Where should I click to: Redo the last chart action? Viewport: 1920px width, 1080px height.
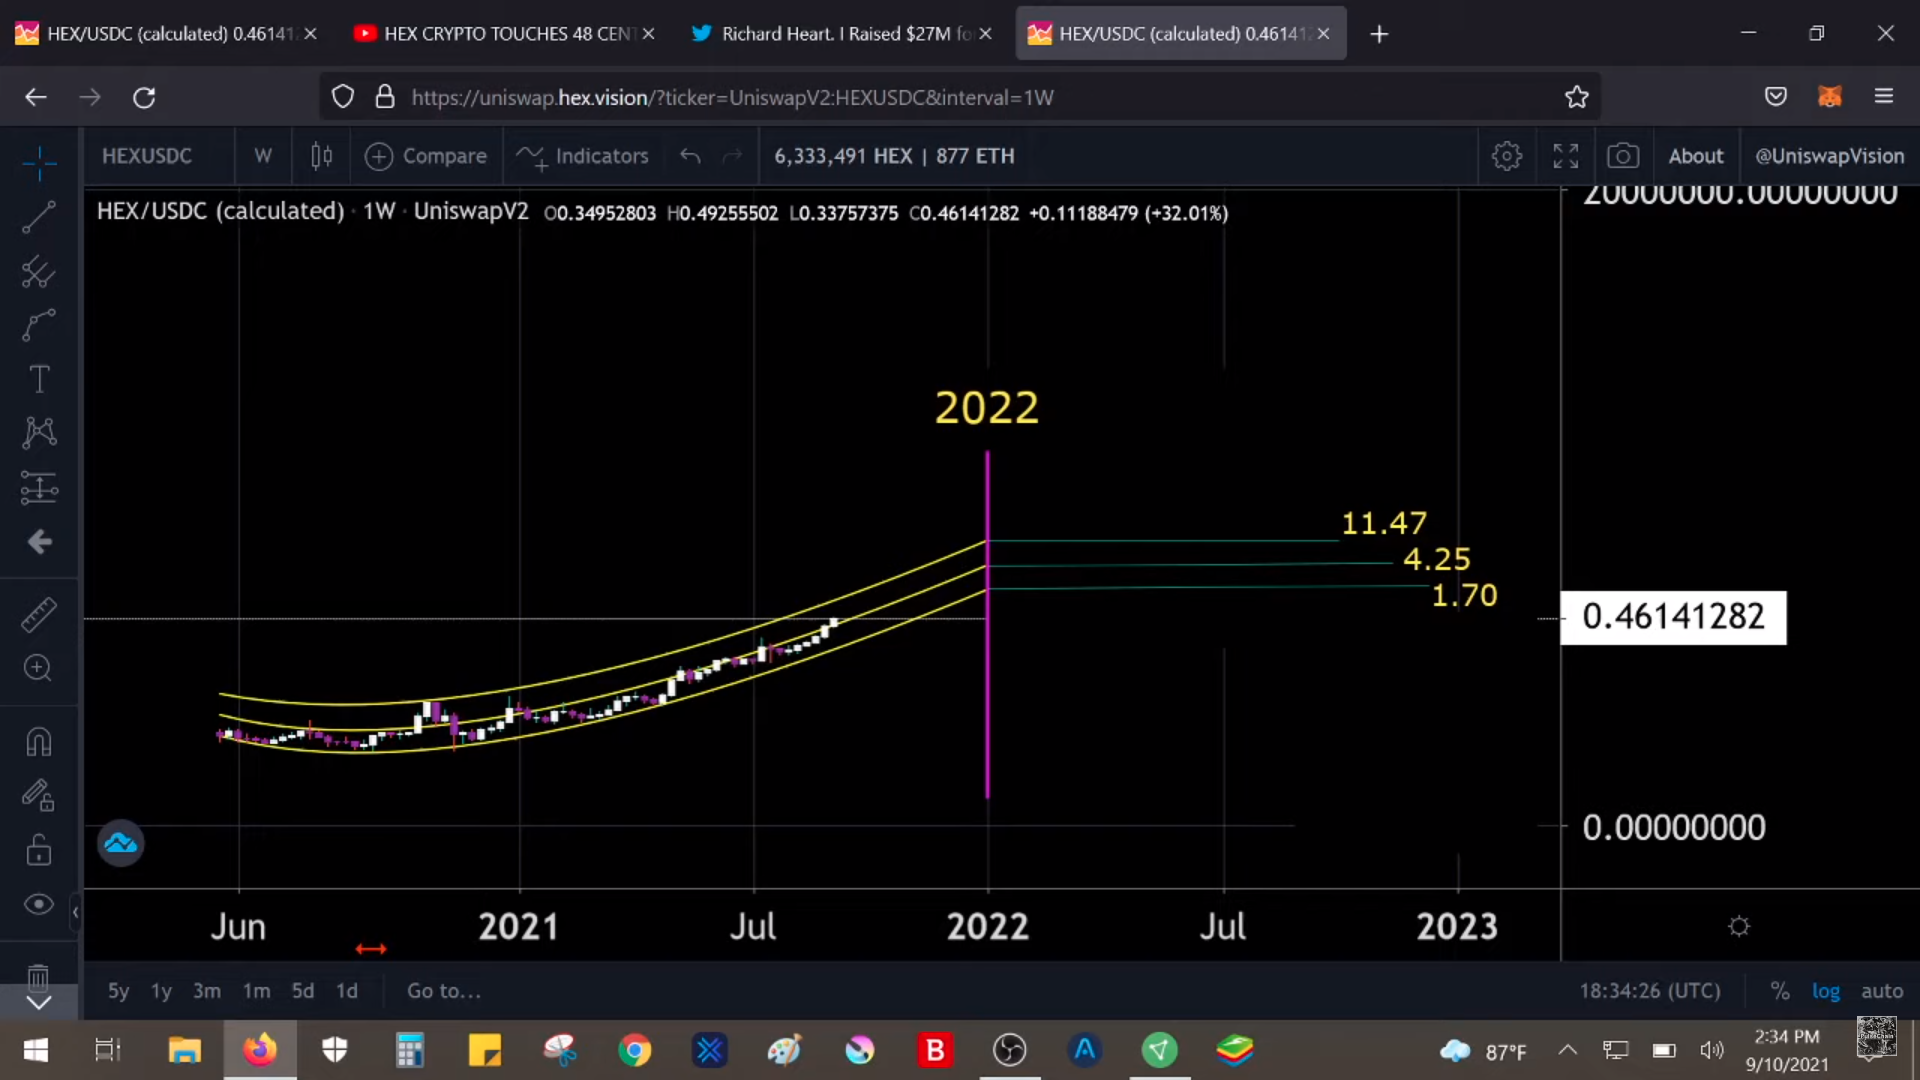[x=733, y=156]
